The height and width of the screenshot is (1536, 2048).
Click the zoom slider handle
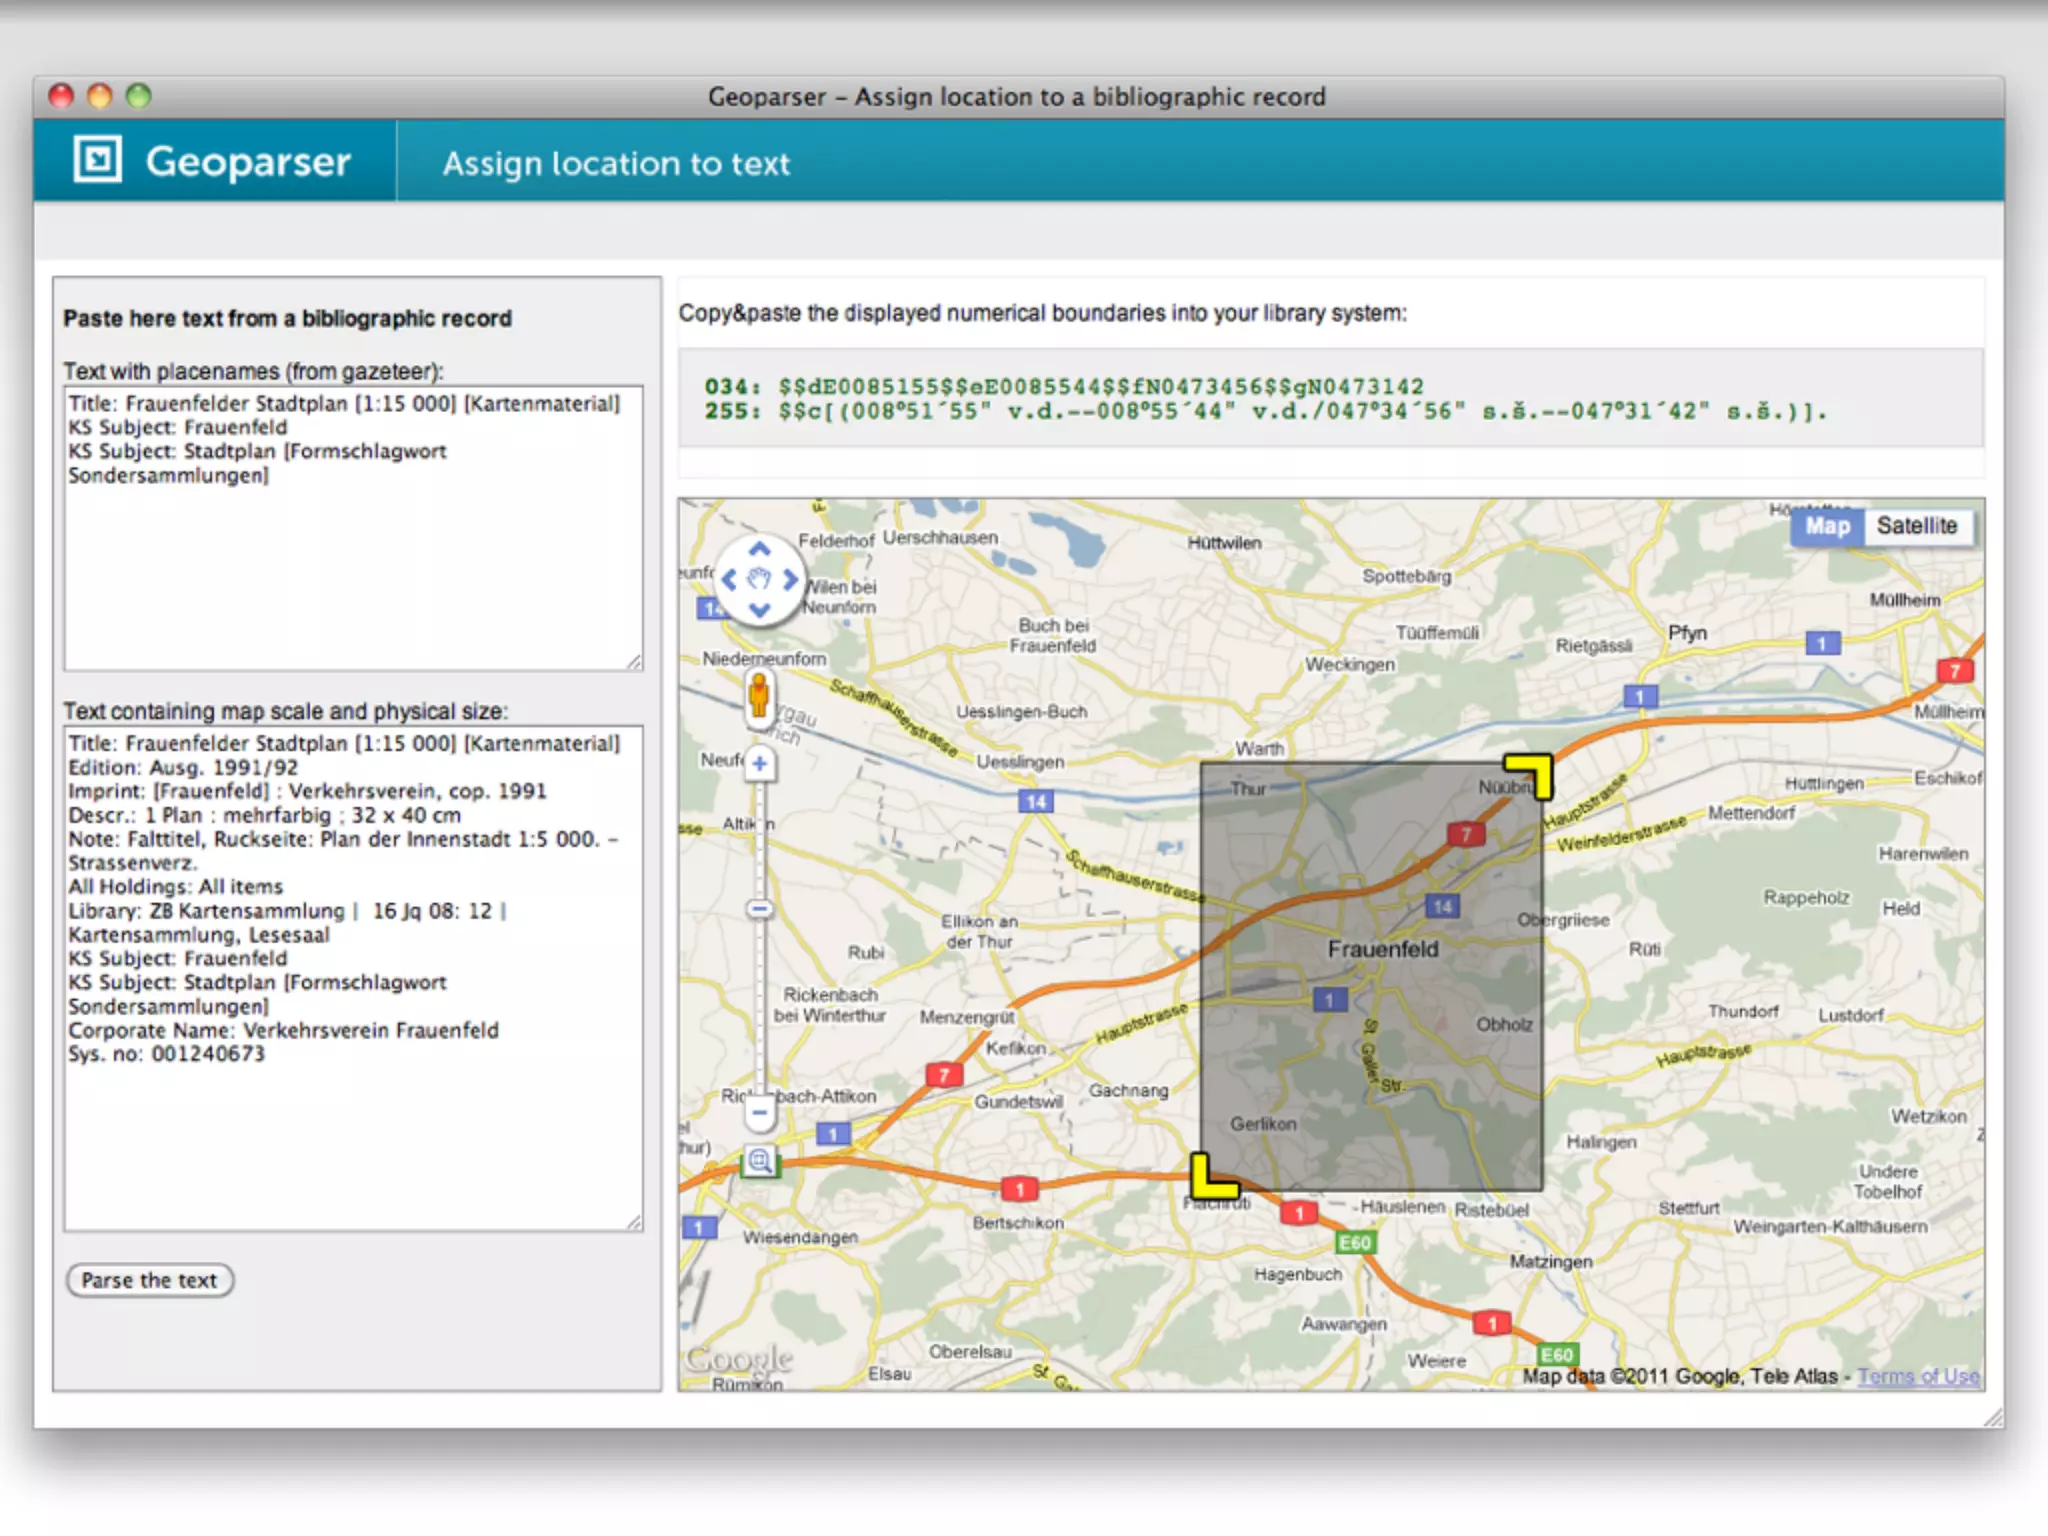[760, 909]
